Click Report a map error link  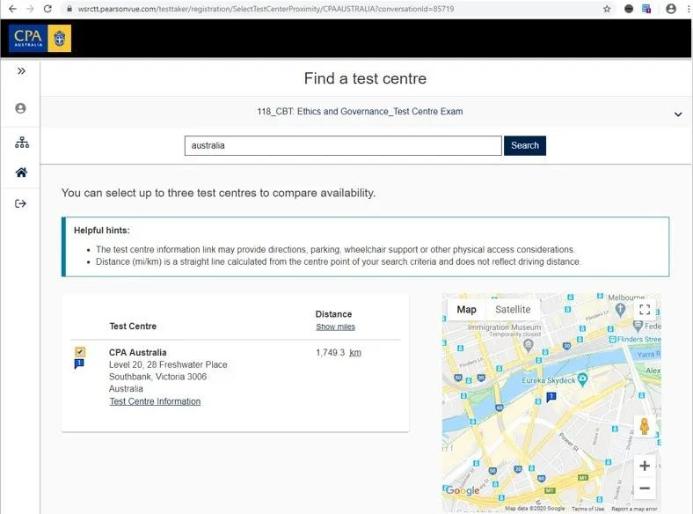(x=634, y=509)
